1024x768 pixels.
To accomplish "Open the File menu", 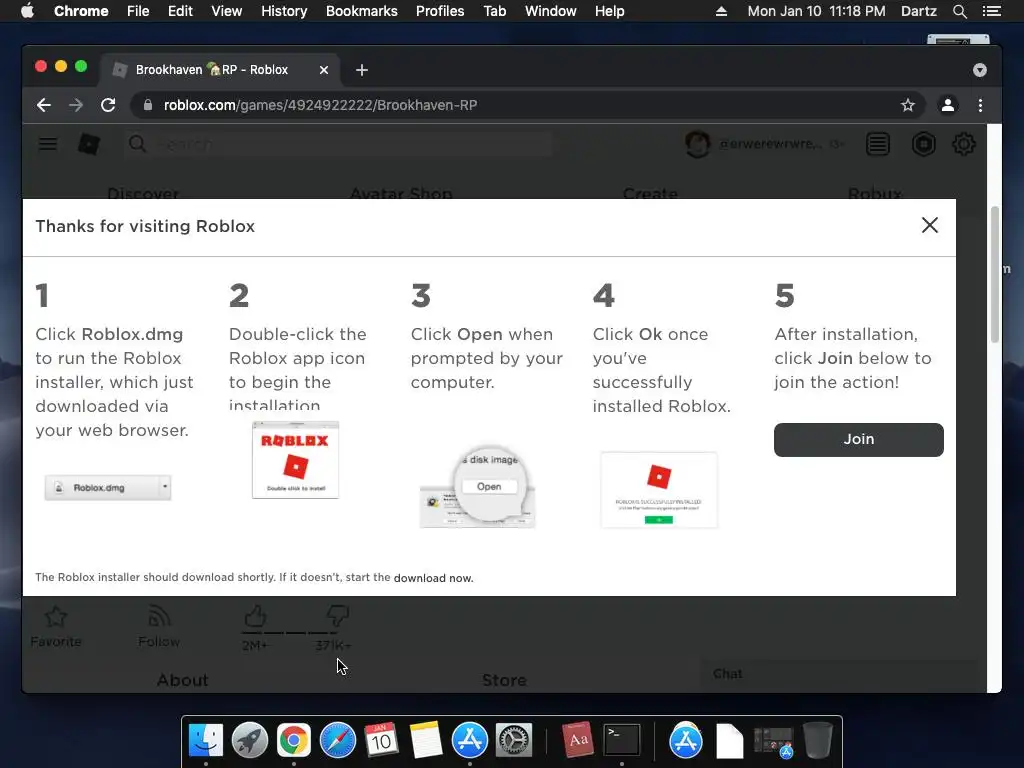I will pyautogui.click(x=138, y=11).
